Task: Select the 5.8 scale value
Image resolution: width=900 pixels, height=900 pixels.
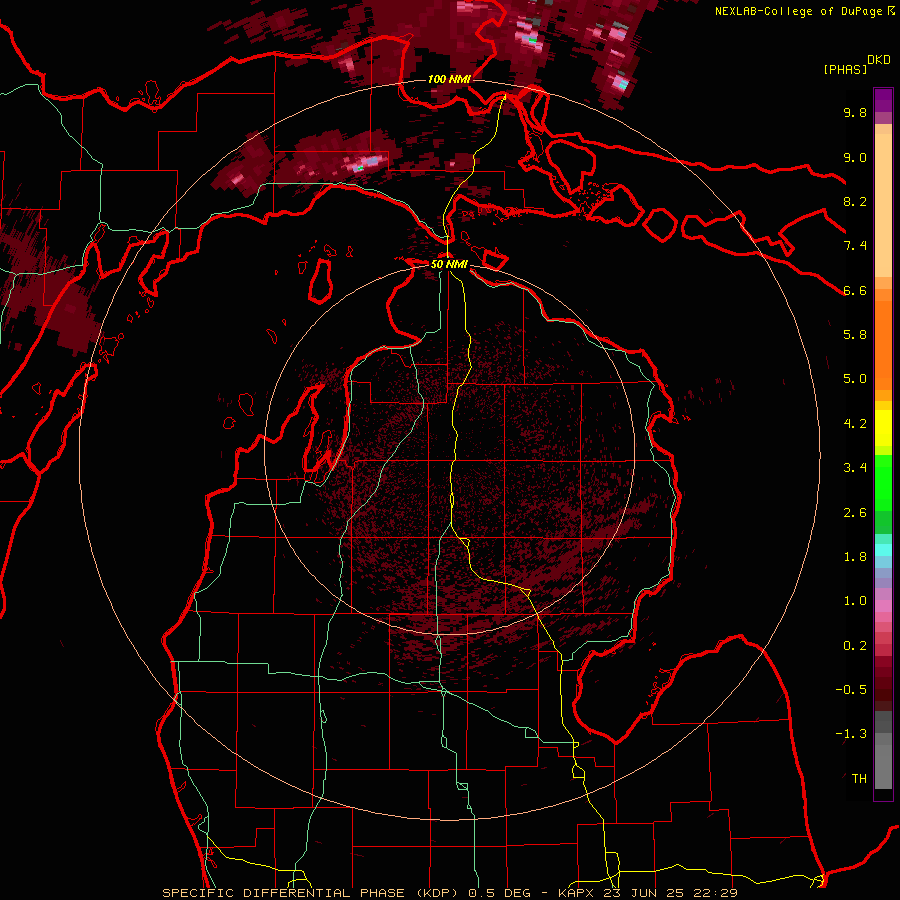Action: (855, 335)
